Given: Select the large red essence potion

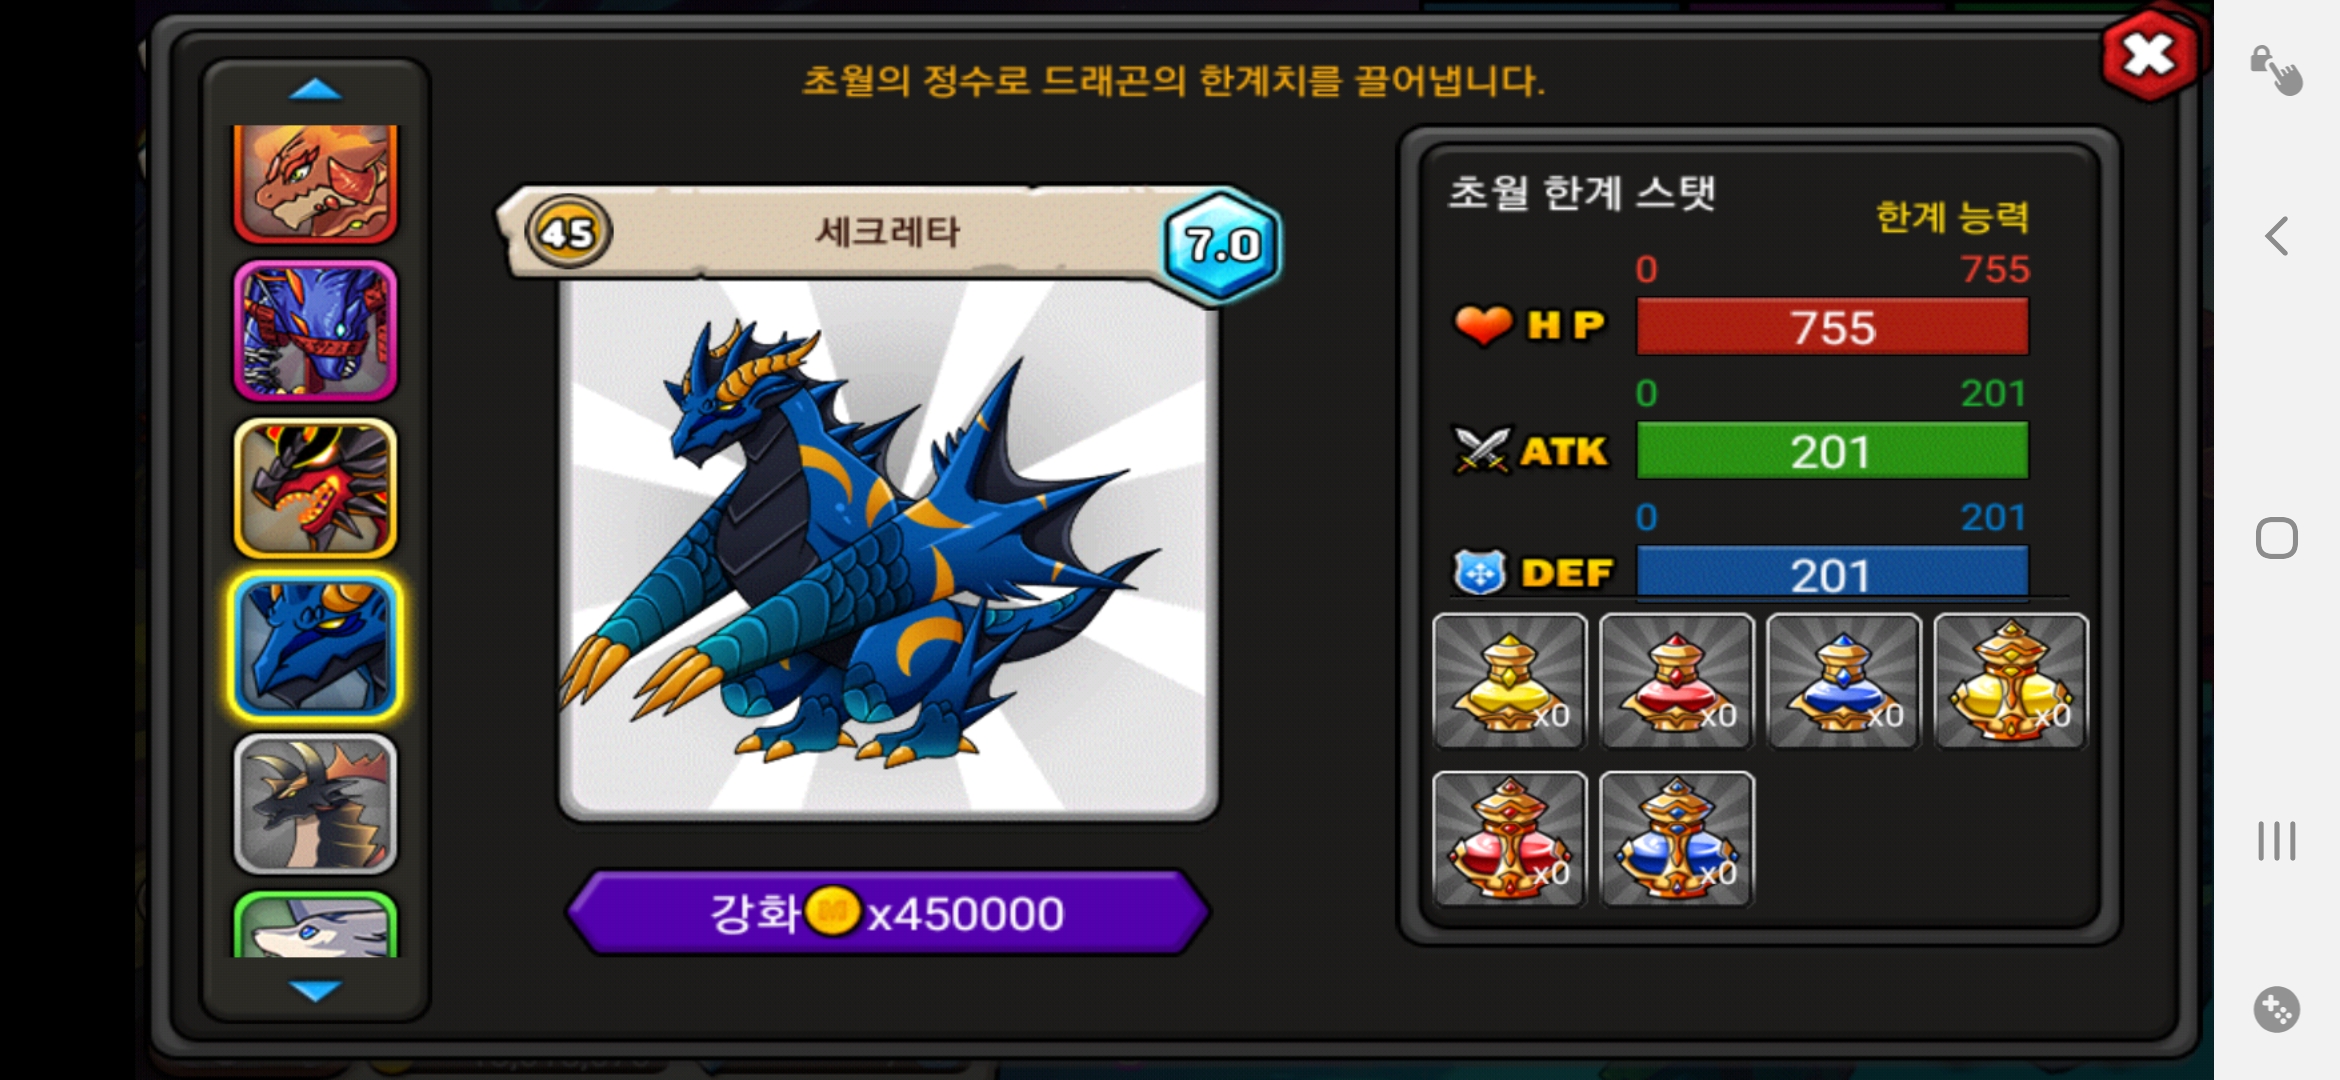Looking at the screenshot, I should pyautogui.click(x=1509, y=839).
